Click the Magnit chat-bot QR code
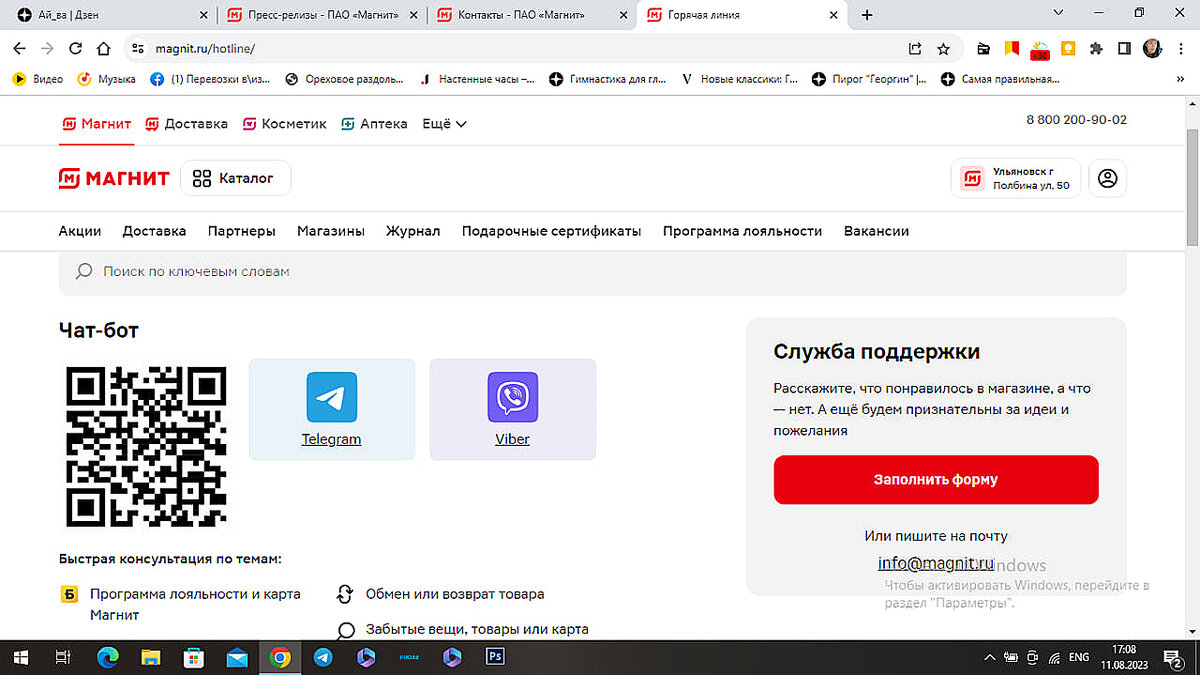Screen dimensions: 1200x675 pos(146,446)
